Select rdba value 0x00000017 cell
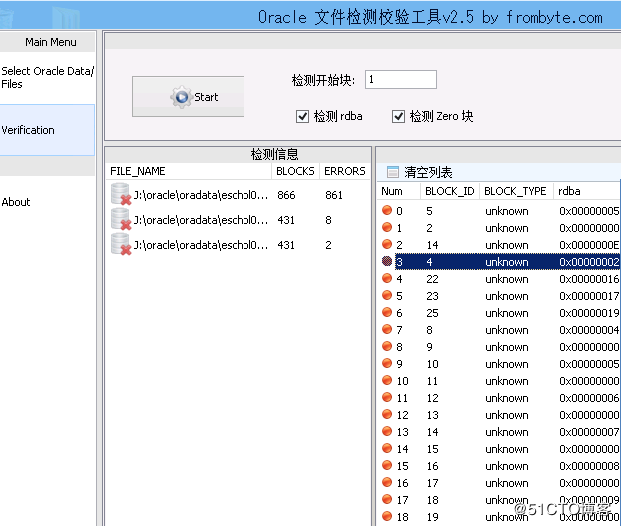This screenshot has height=526, width=621. click(589, 296)
